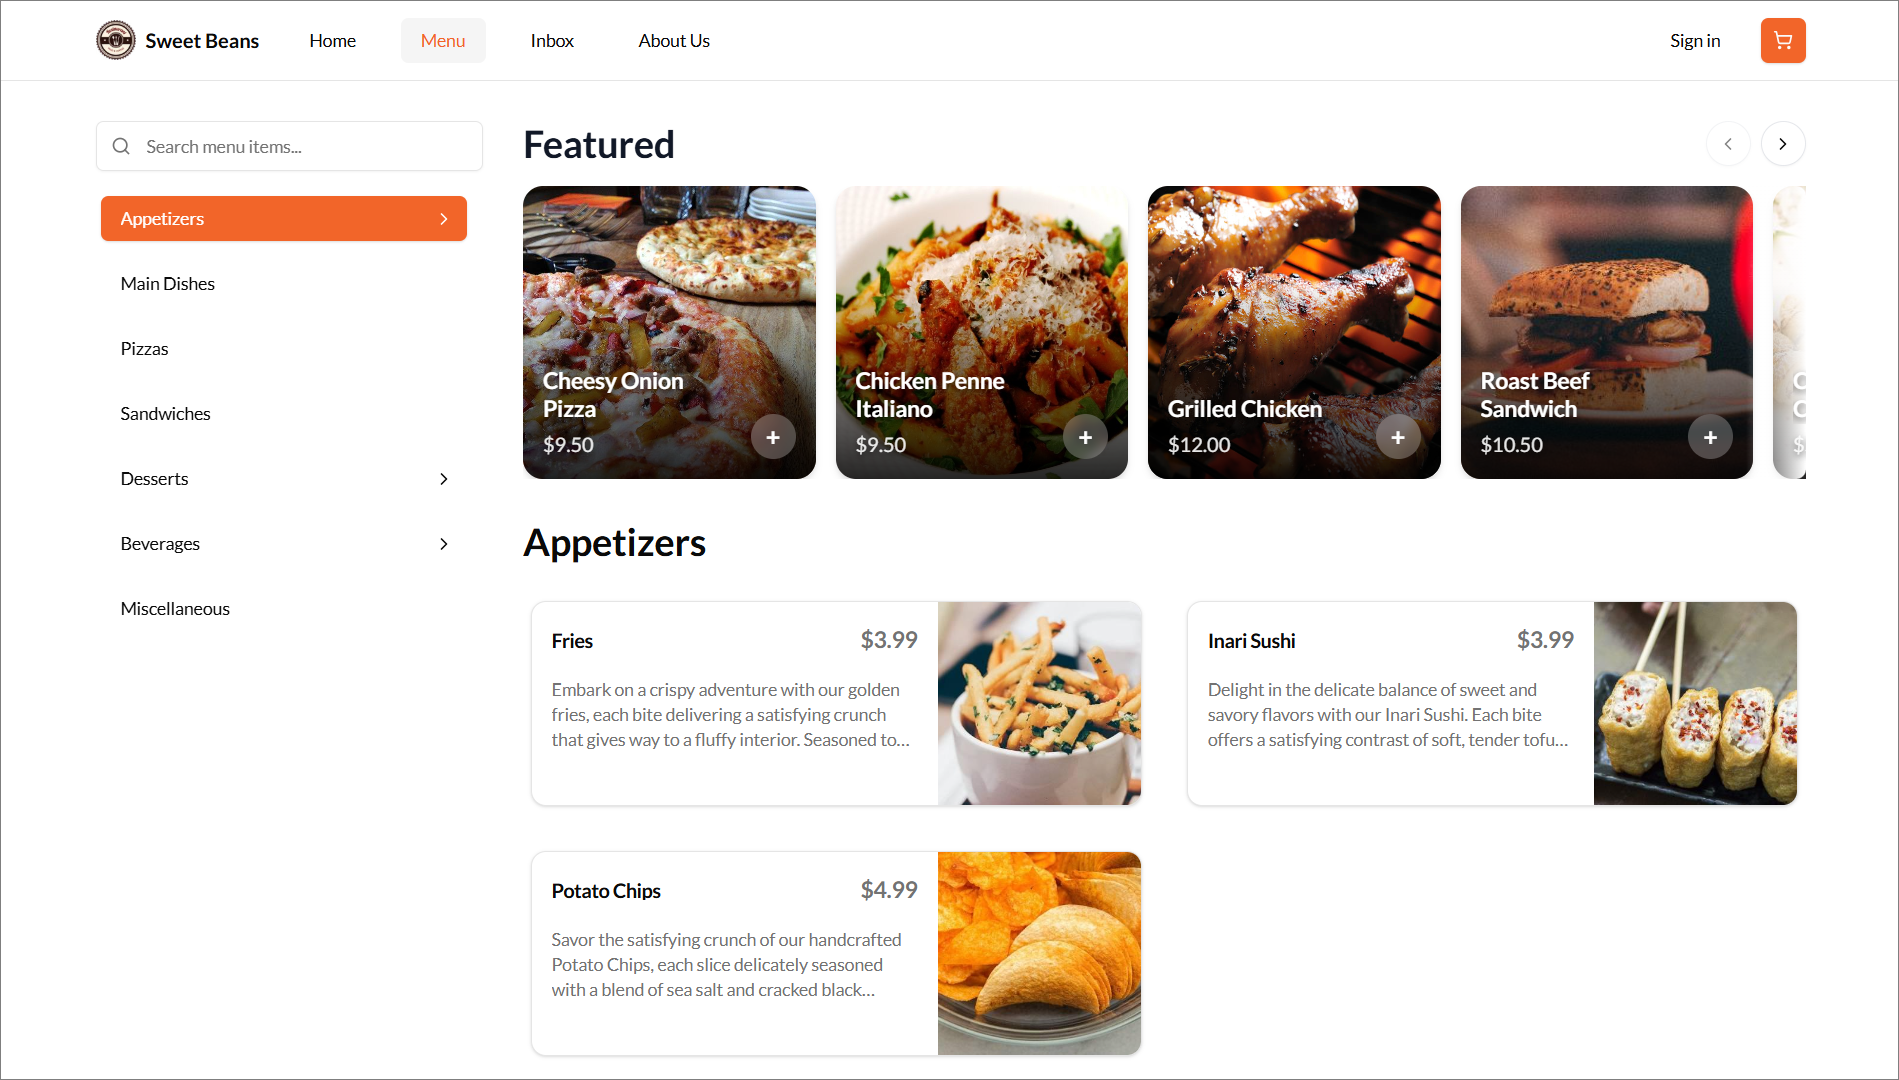1899x1080 pixels.
Task: Select the Appetizers category
Action: 284,219
